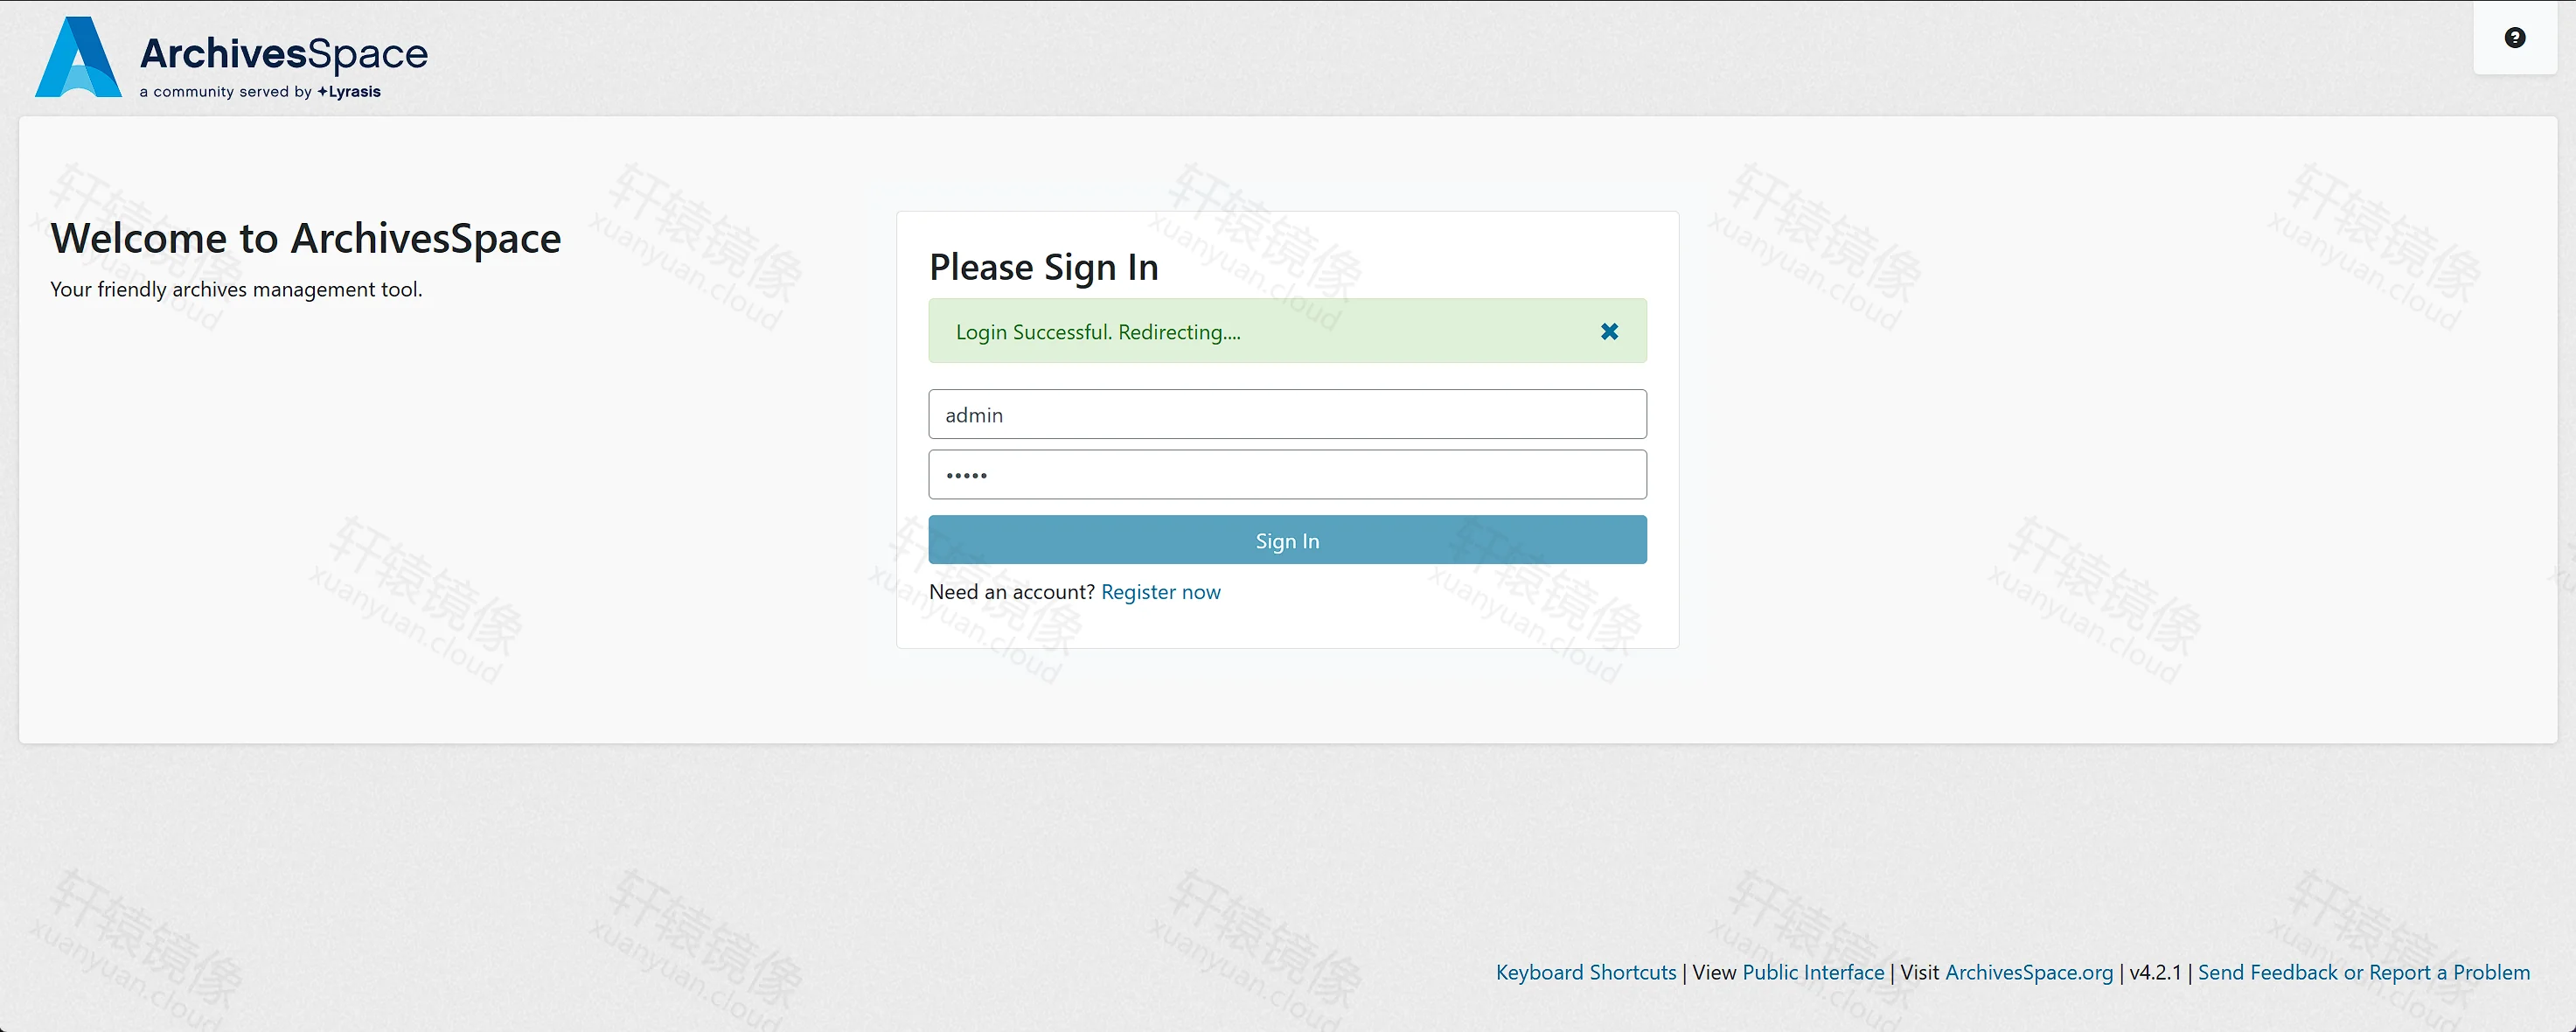Focus the admin username field

click(1287, 414)
